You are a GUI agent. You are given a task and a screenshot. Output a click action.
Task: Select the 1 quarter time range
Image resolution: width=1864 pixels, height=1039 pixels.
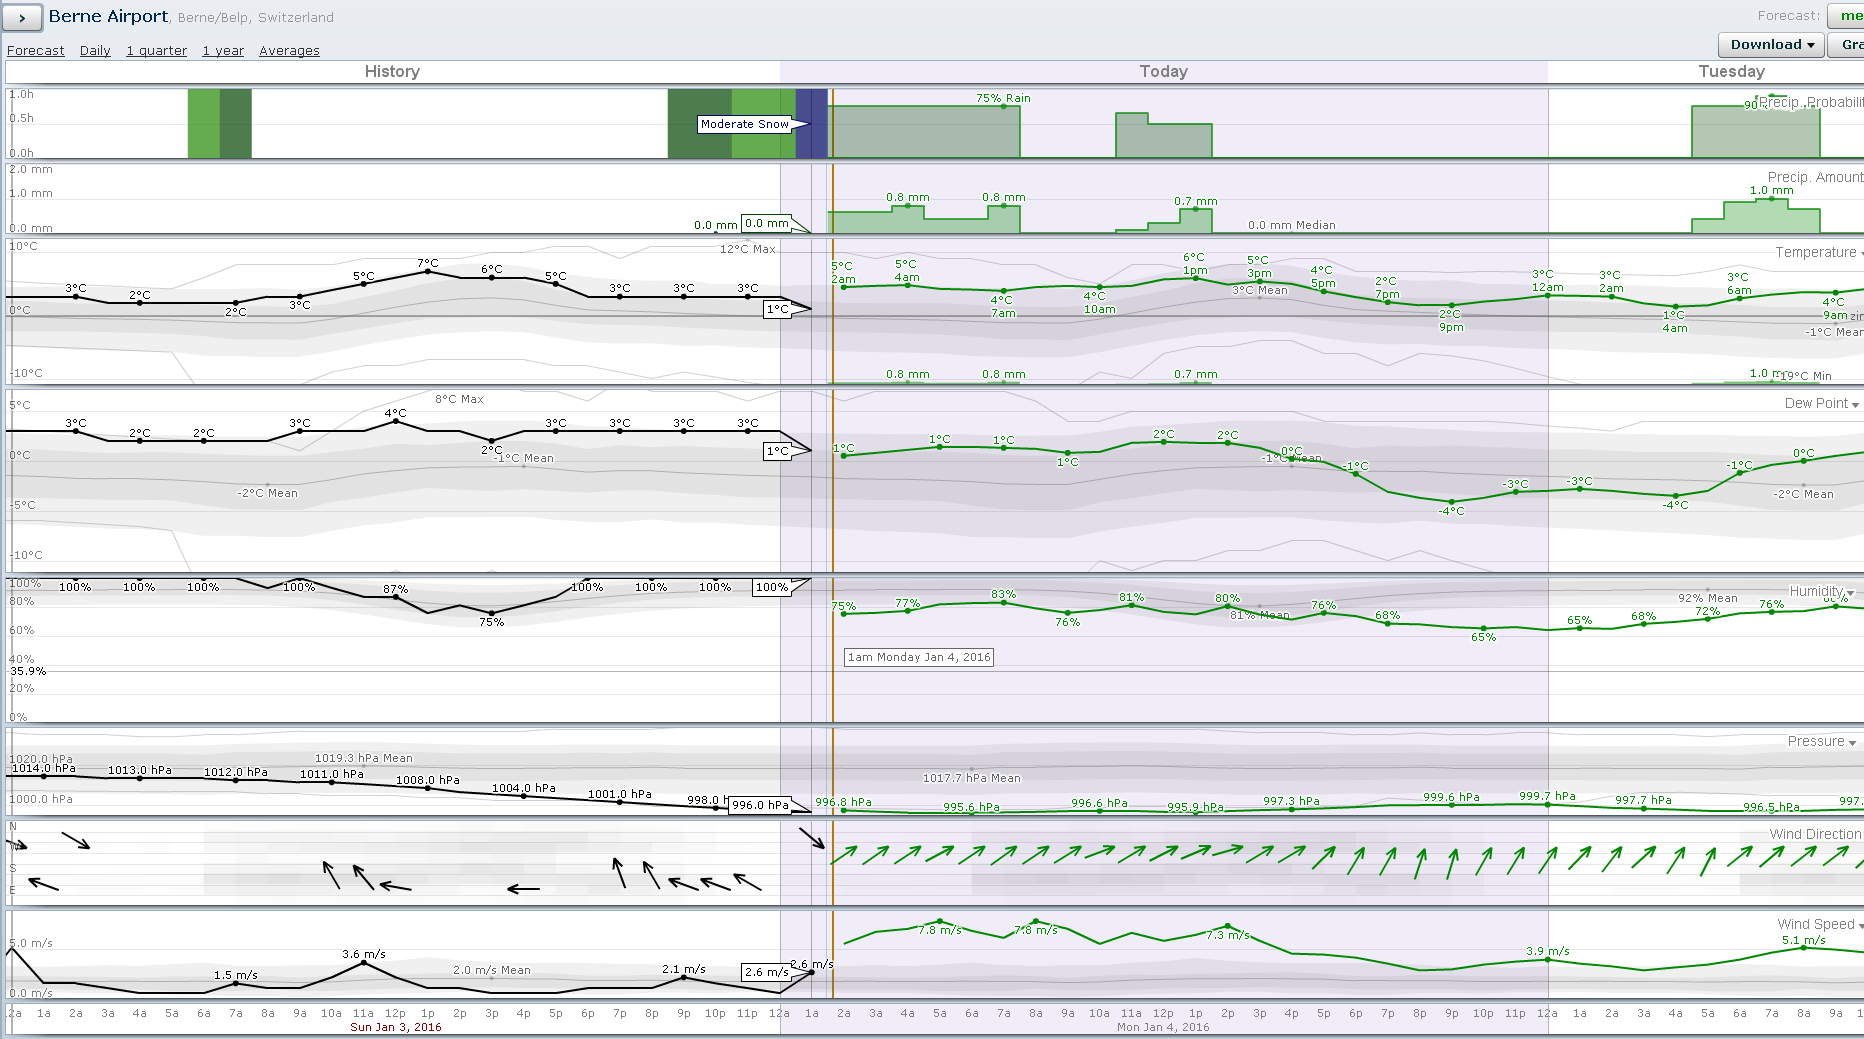pos(156,51)
